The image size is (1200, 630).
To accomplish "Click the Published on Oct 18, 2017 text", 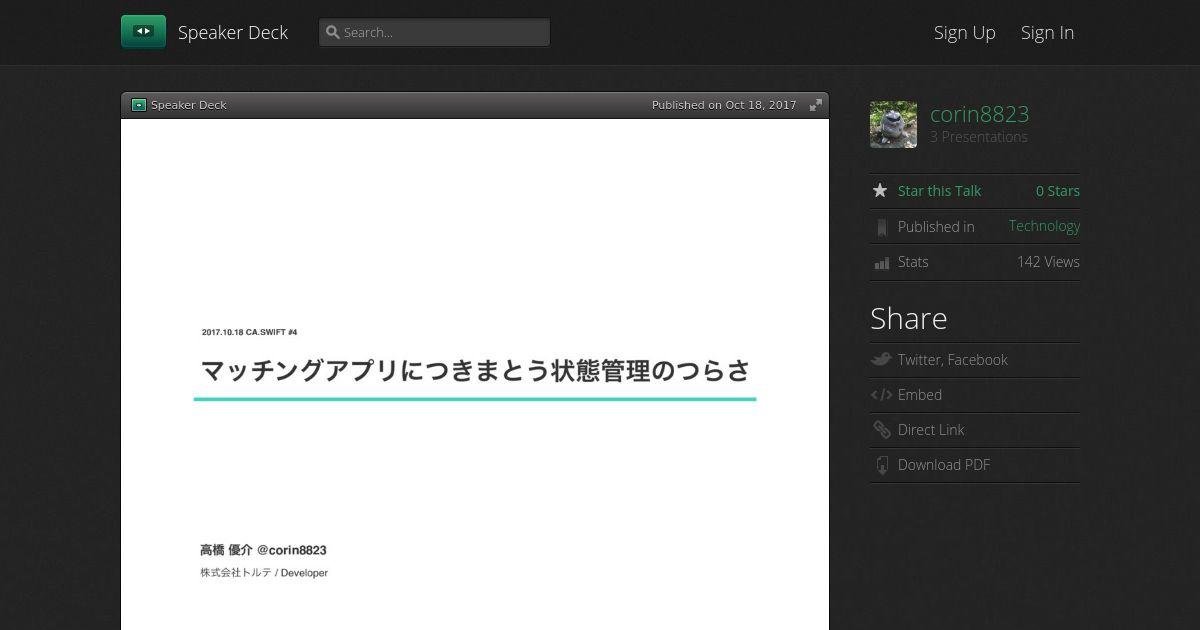I will pyautogui.click(x=724, y=105).
